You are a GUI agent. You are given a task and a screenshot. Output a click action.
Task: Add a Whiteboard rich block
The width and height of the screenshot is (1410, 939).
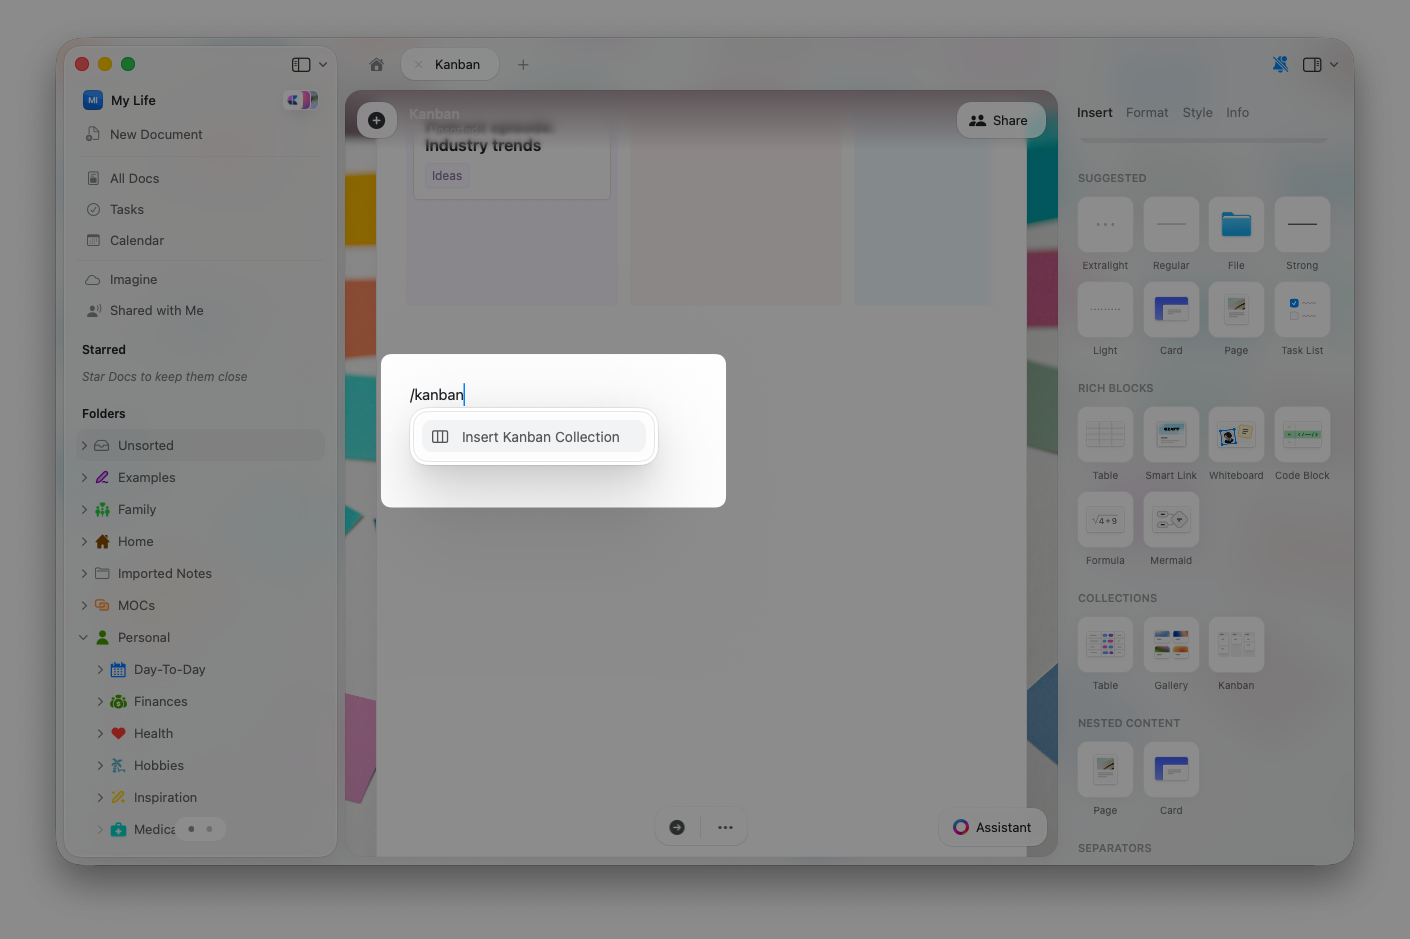[x=1236, y=435]
